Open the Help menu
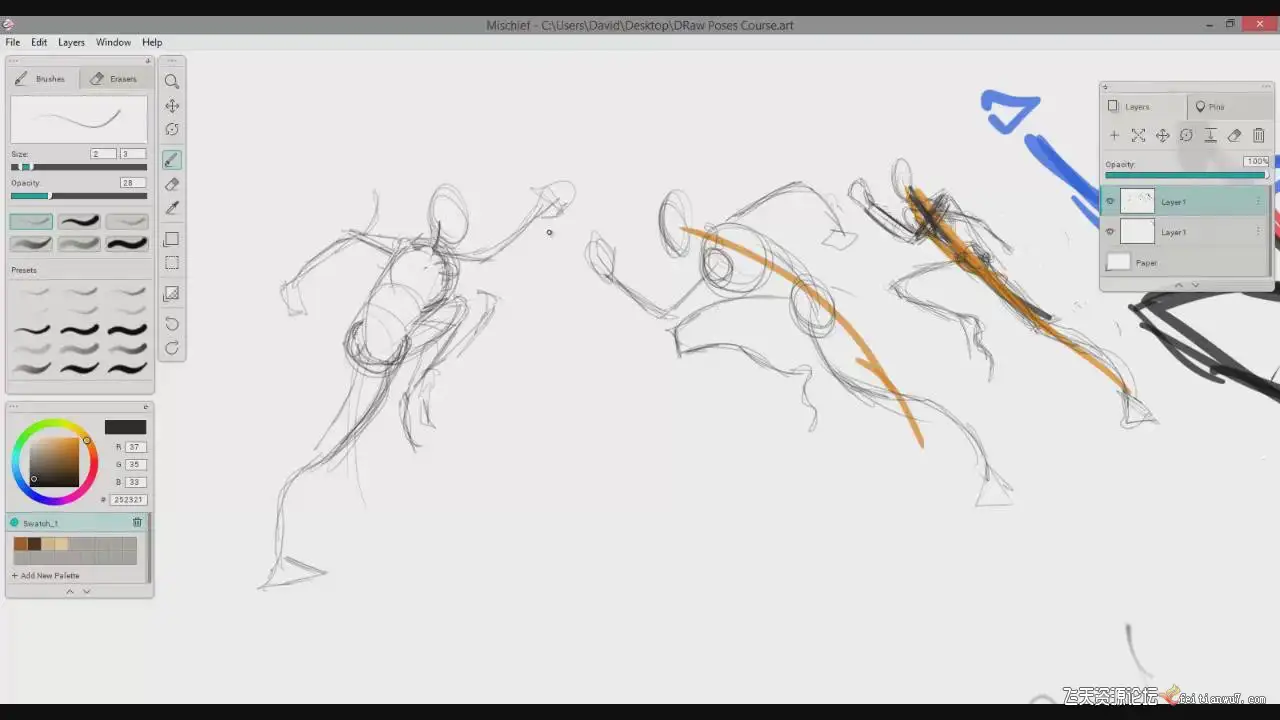The image size is (1280, 720). pyautogui.click(x=152, y=42)
